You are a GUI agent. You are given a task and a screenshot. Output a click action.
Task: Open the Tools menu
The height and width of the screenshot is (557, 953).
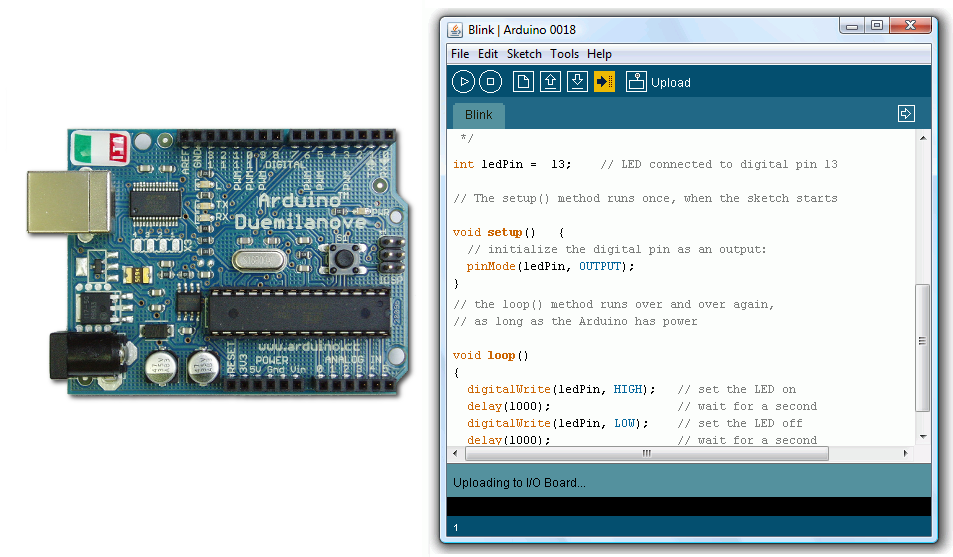pos(565,54)
